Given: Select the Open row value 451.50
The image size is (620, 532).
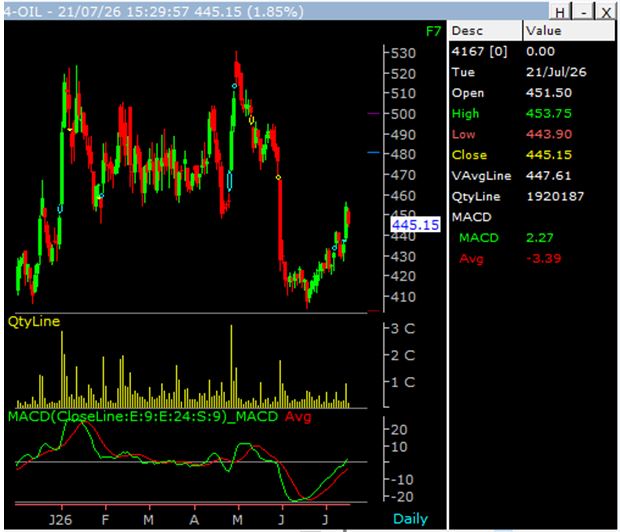Looking at the screenshot, I should (x=549, y=93).
